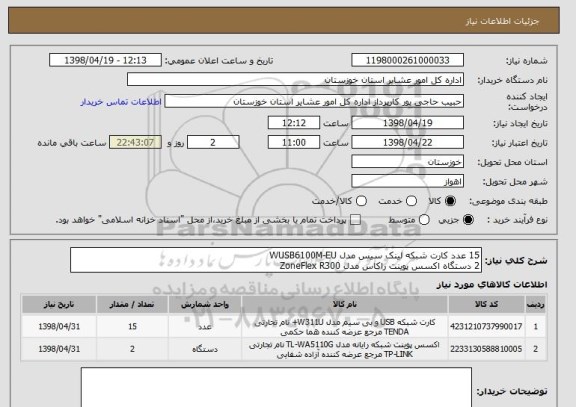
Task: Click row 2 need date 1398/04/31
Action: pos(59,349)
